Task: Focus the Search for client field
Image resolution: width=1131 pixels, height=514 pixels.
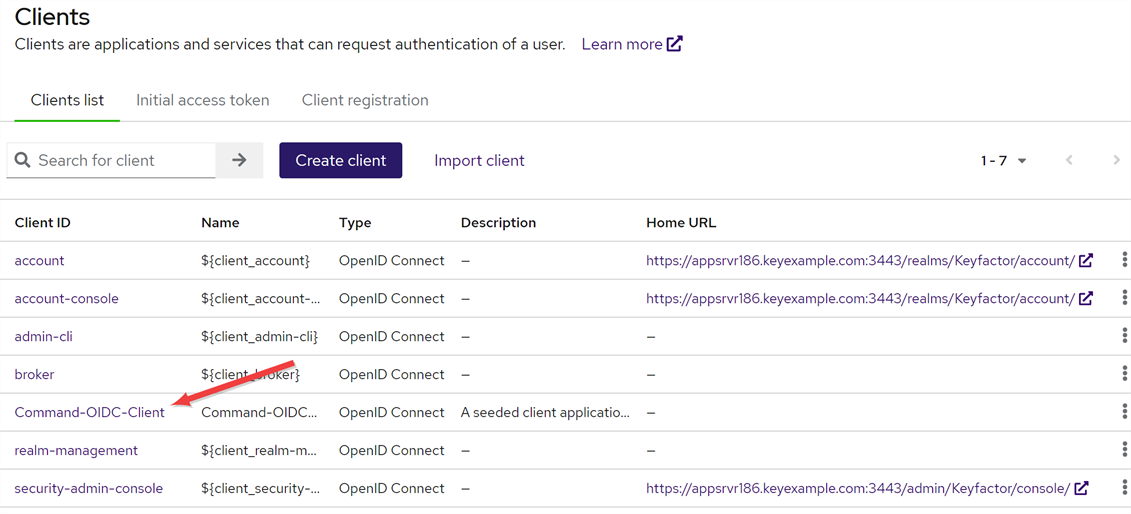Action: pos(122,160)
